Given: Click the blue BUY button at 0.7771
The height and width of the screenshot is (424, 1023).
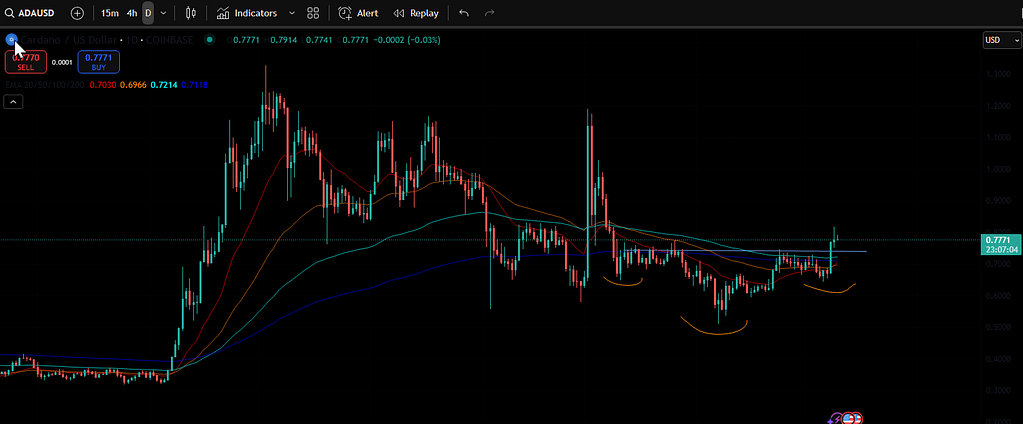Looking at the screenshot, I should click(98, 62).
